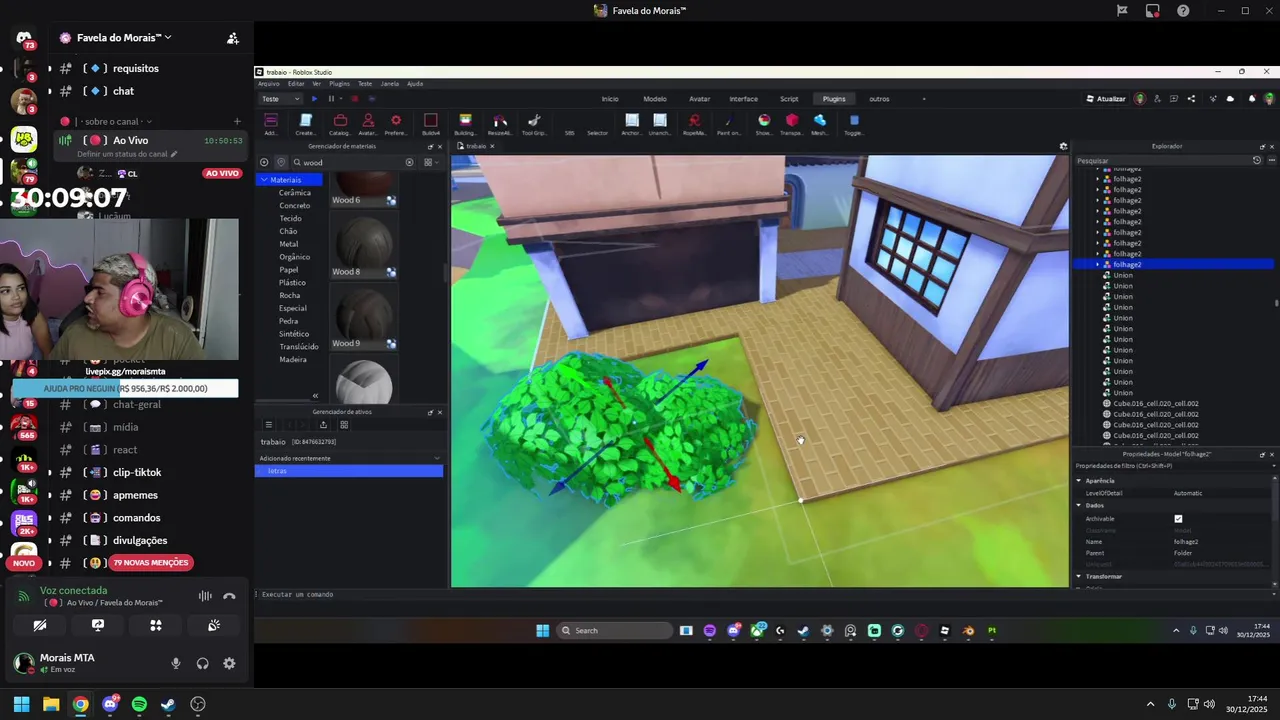Open the Material Manager grid view dropdown
Viewport: 1280px width, 720px height.
[x=429, y=162]
